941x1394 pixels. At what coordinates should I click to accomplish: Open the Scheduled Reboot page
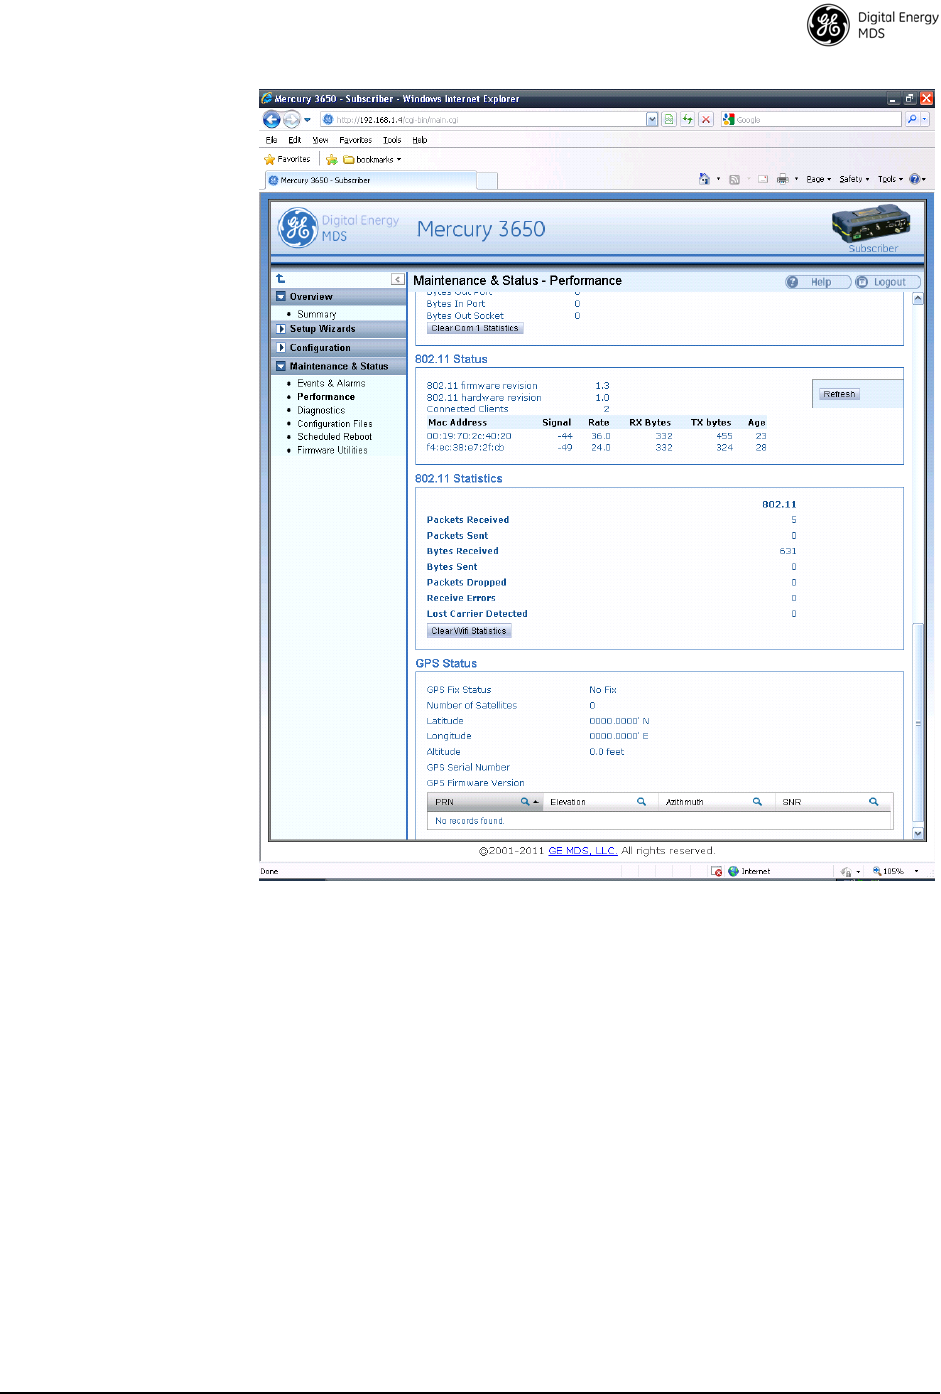click(x=335, y=437)
